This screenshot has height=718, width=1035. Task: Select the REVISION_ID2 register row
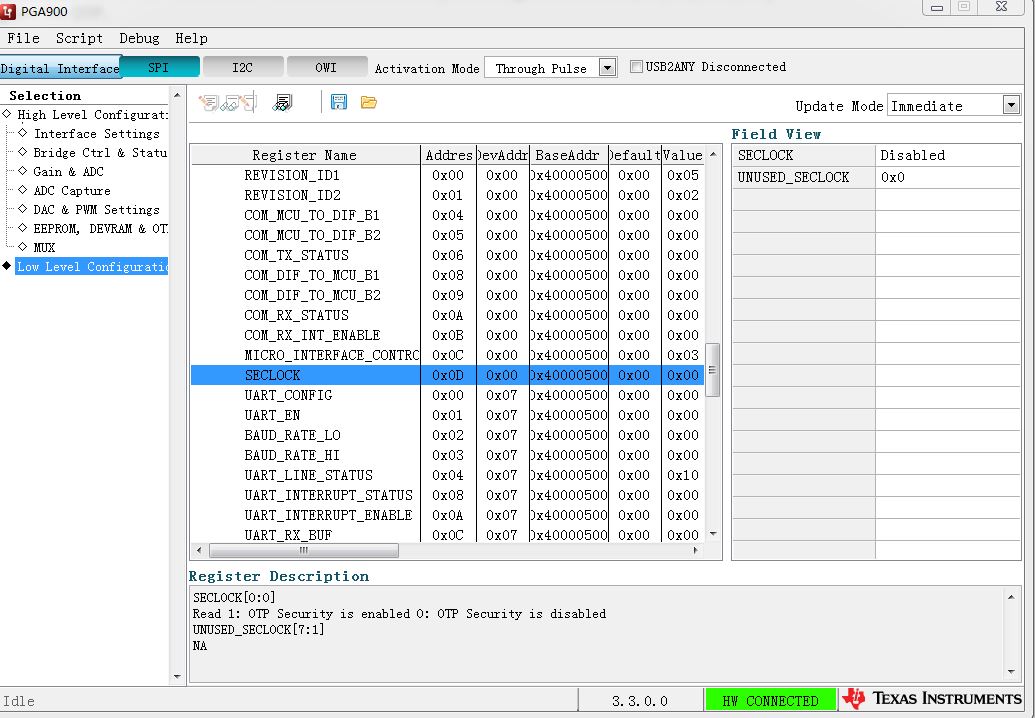point(447,195)
